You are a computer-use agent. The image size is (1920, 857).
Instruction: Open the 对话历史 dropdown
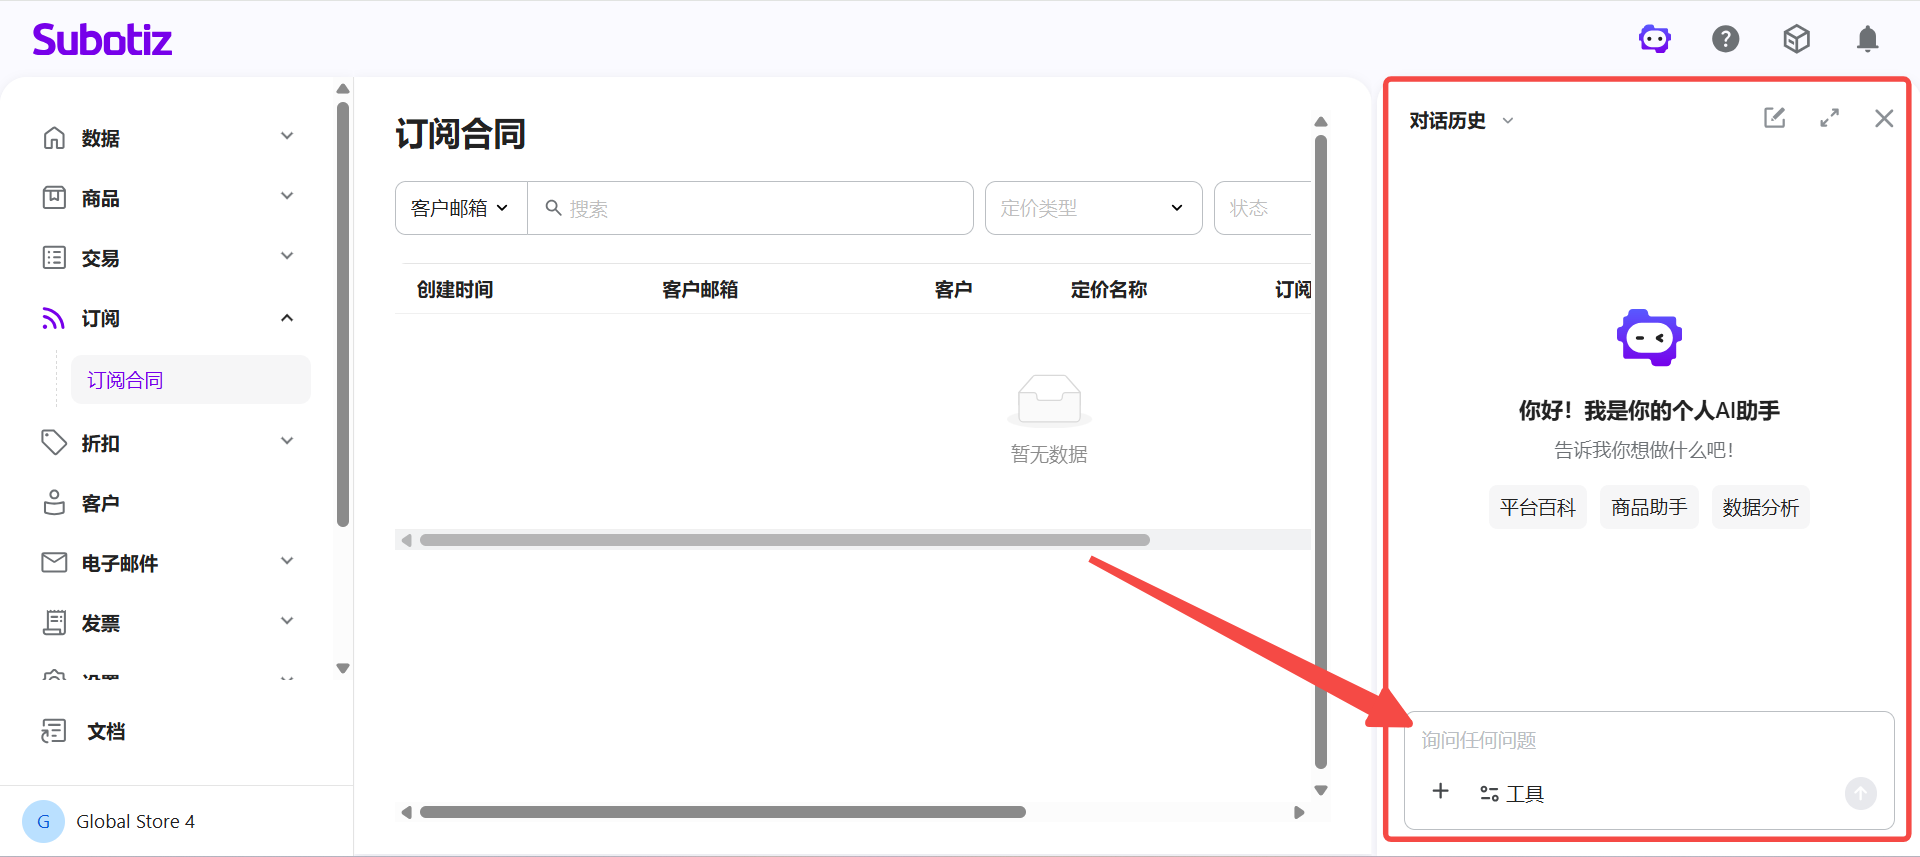(x=1461, y=121)
